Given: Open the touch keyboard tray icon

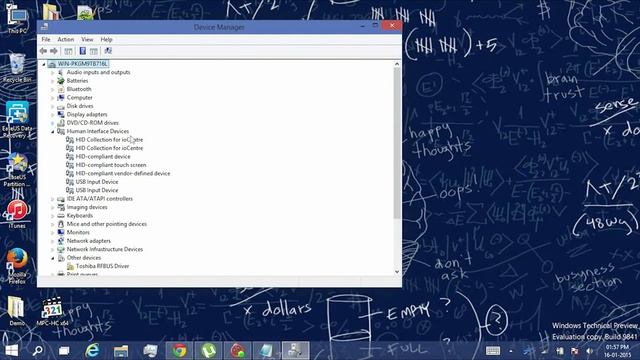Looking at the screenshot, I should tap(493, 351).
